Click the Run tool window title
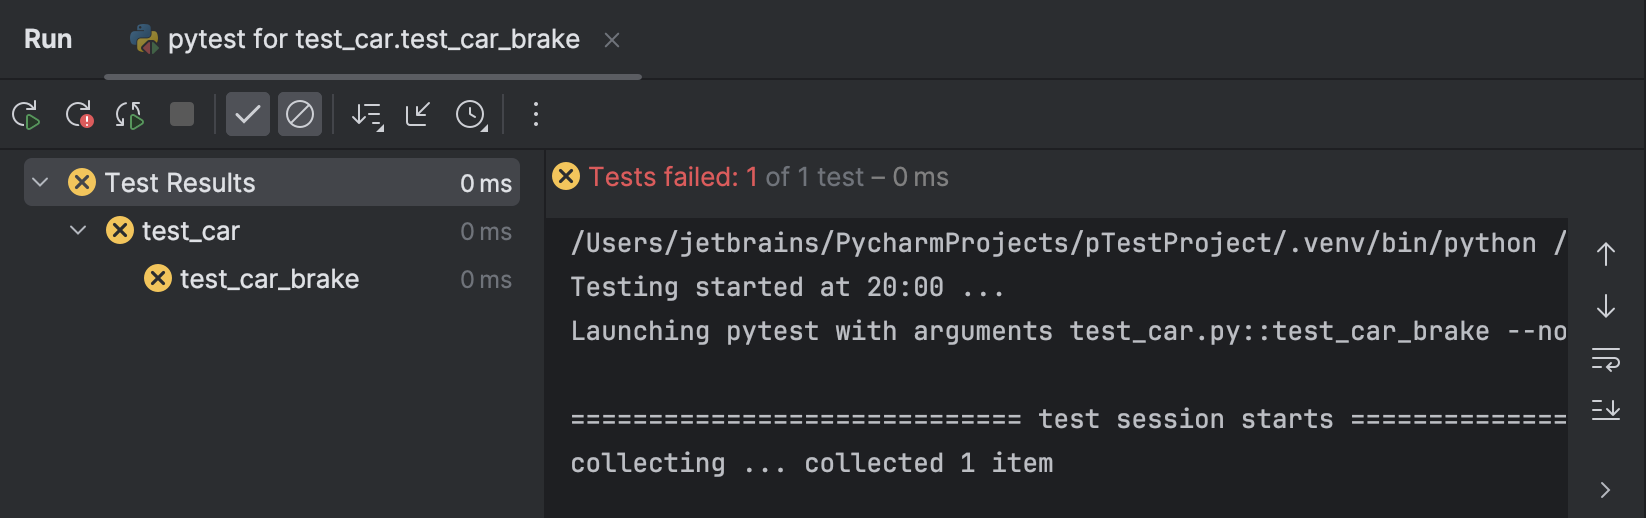The height and width of the screenshot is (518, 1646). 48,39
